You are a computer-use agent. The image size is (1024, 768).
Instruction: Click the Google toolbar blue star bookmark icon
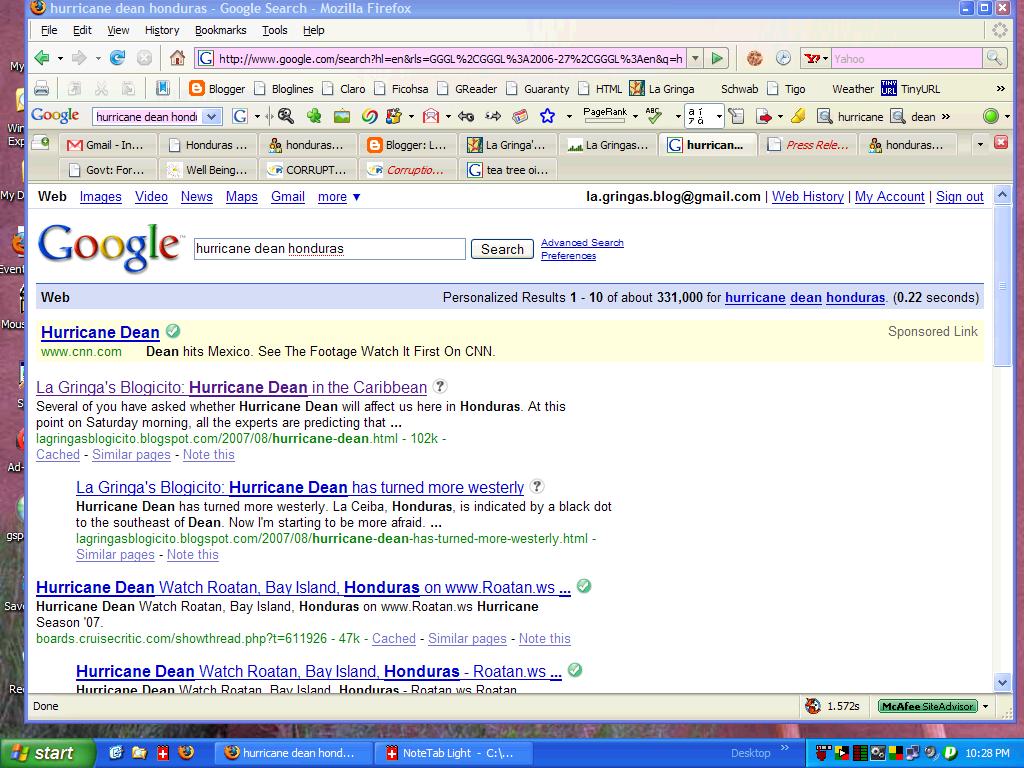click(x=547, y=116)
